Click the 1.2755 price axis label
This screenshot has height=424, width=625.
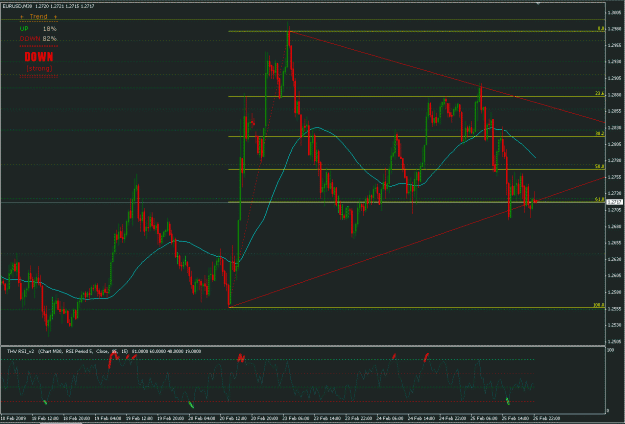614,177
